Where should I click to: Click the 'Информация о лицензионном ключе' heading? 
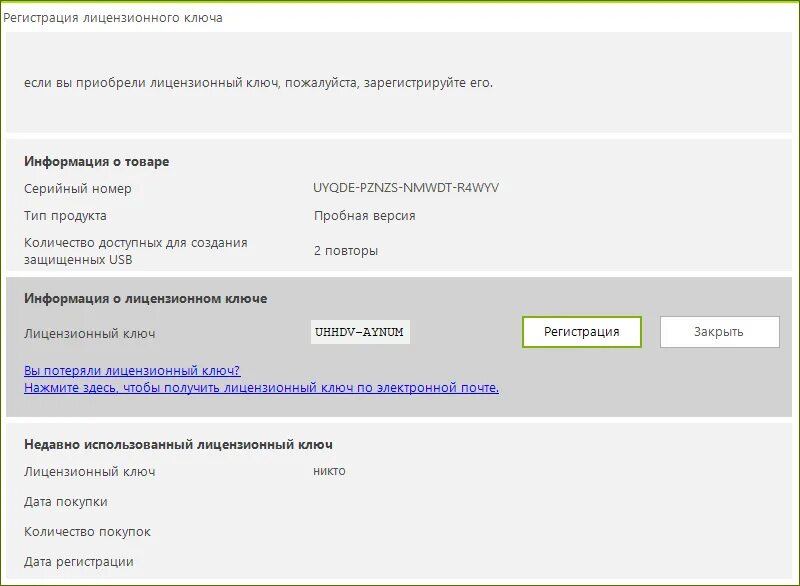(145, 298)
